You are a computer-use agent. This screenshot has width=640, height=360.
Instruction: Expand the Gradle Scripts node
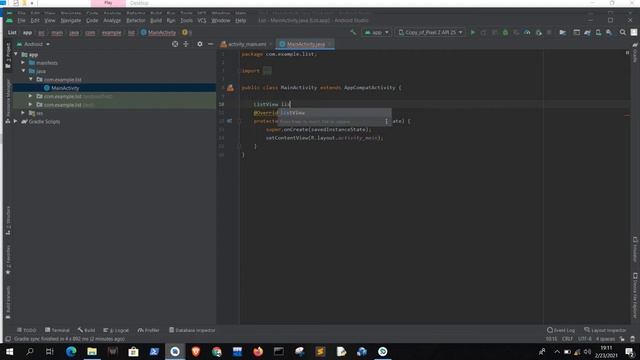pyautogui.click(x=16, y=121)
